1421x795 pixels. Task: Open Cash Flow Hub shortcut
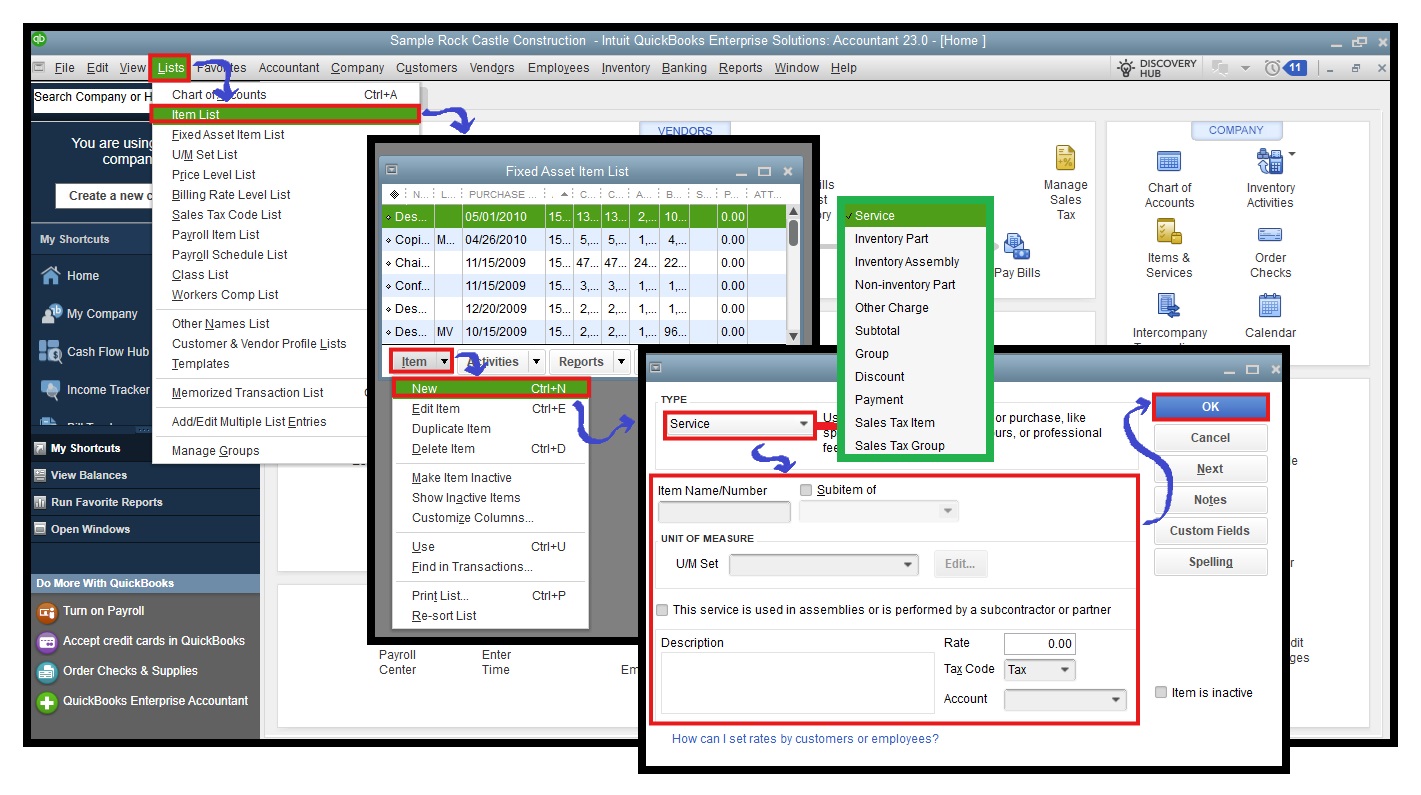tap(108, 351)
